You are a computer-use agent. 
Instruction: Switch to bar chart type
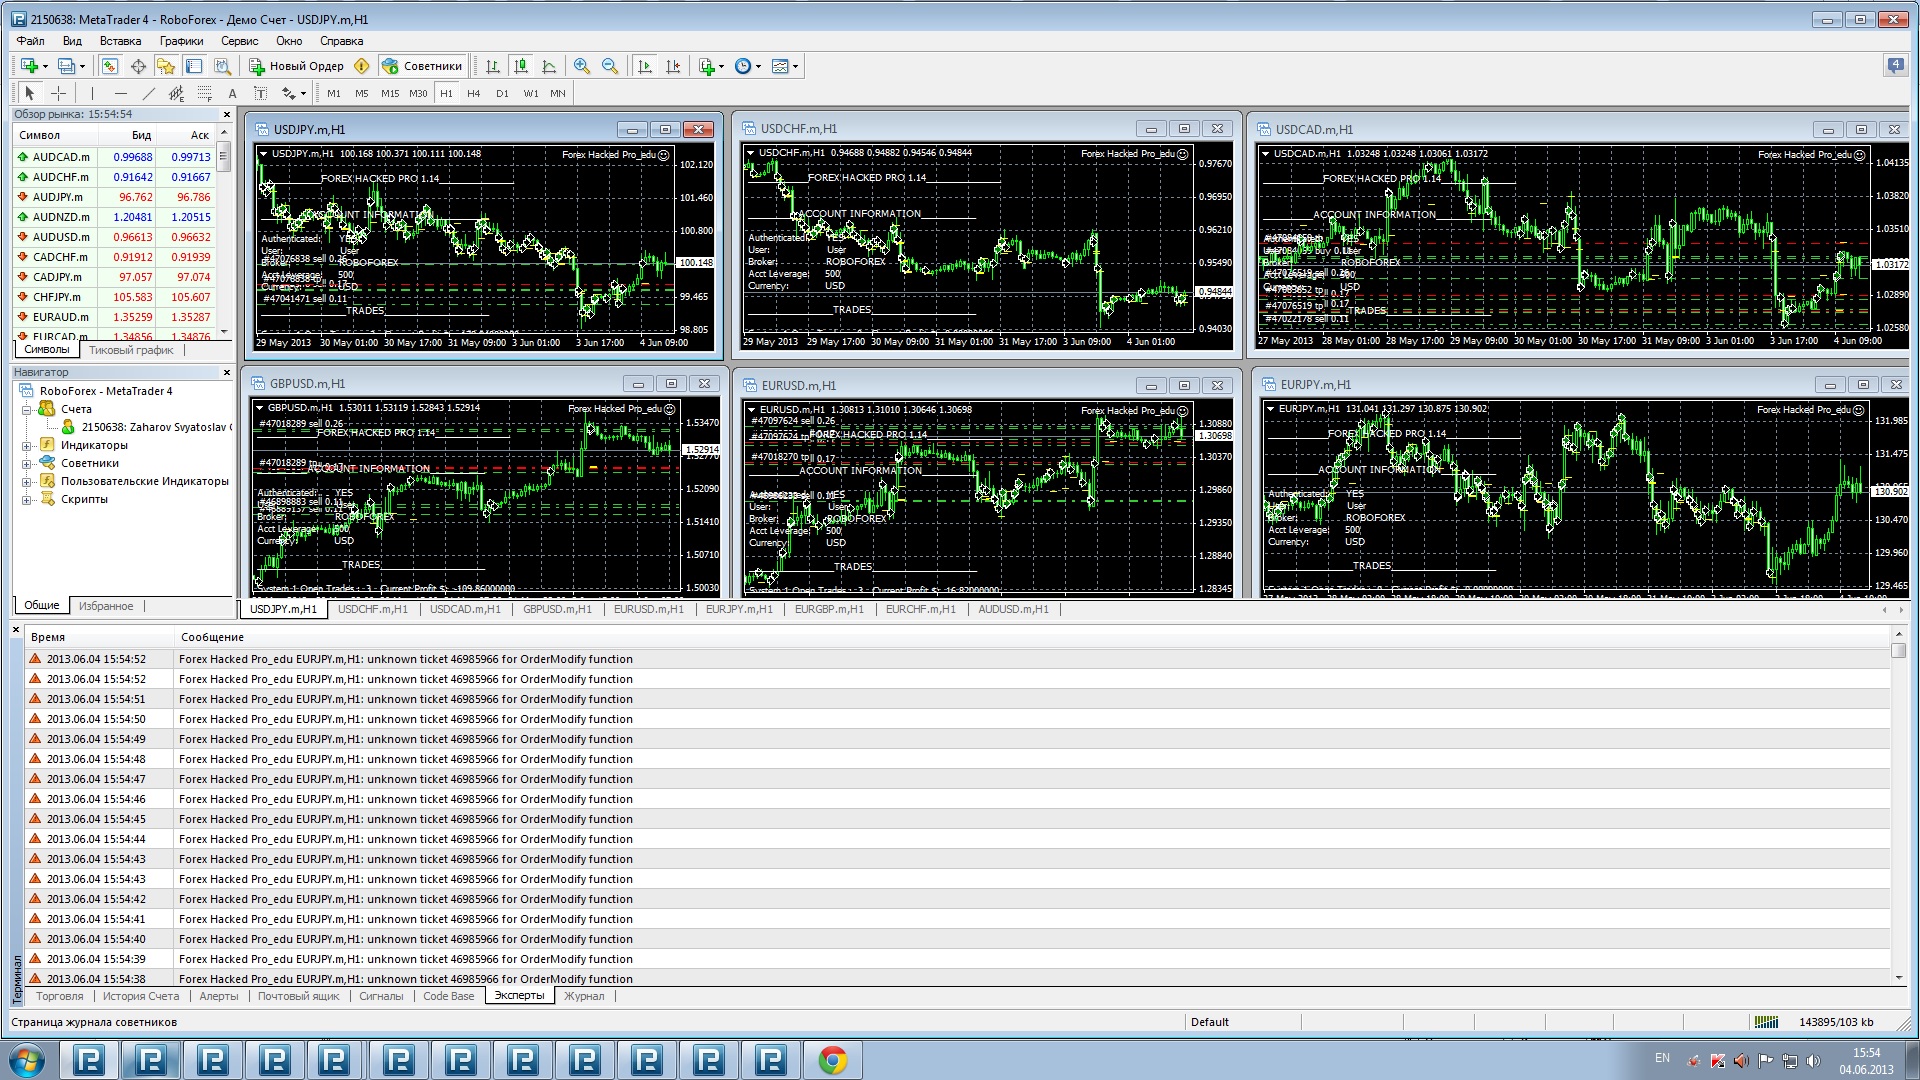tap(493, 66)
